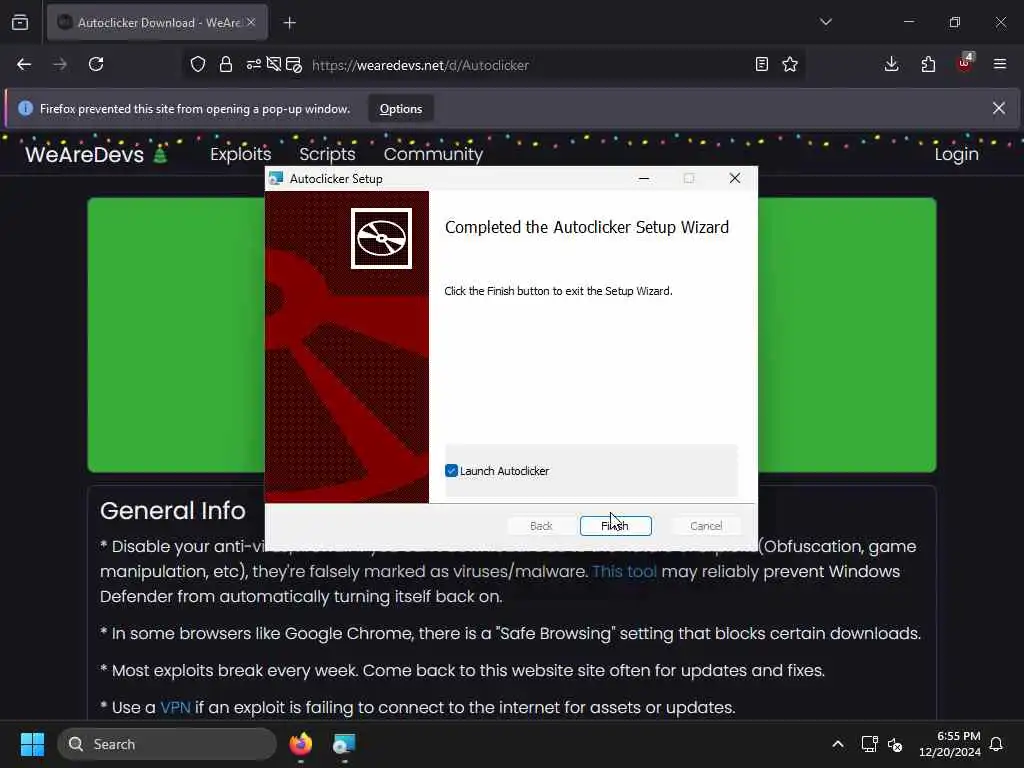Select the Autoclicker Download tab
The image size is (1024, 768).
click(157, 22)
